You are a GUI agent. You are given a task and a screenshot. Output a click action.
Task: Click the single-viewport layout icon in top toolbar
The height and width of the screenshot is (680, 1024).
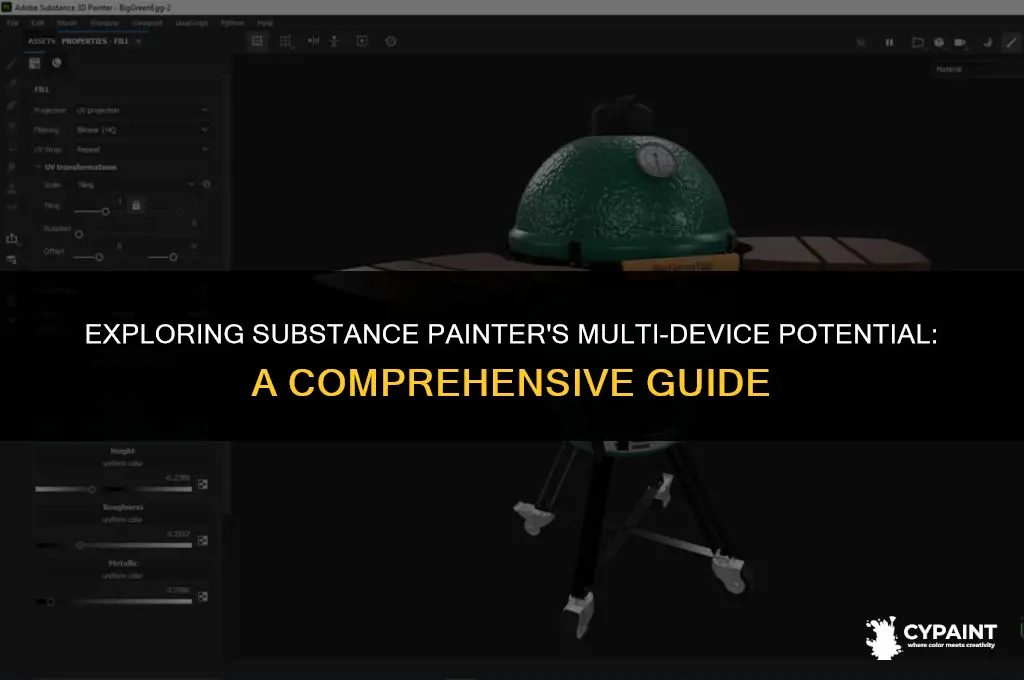point(257,41)
